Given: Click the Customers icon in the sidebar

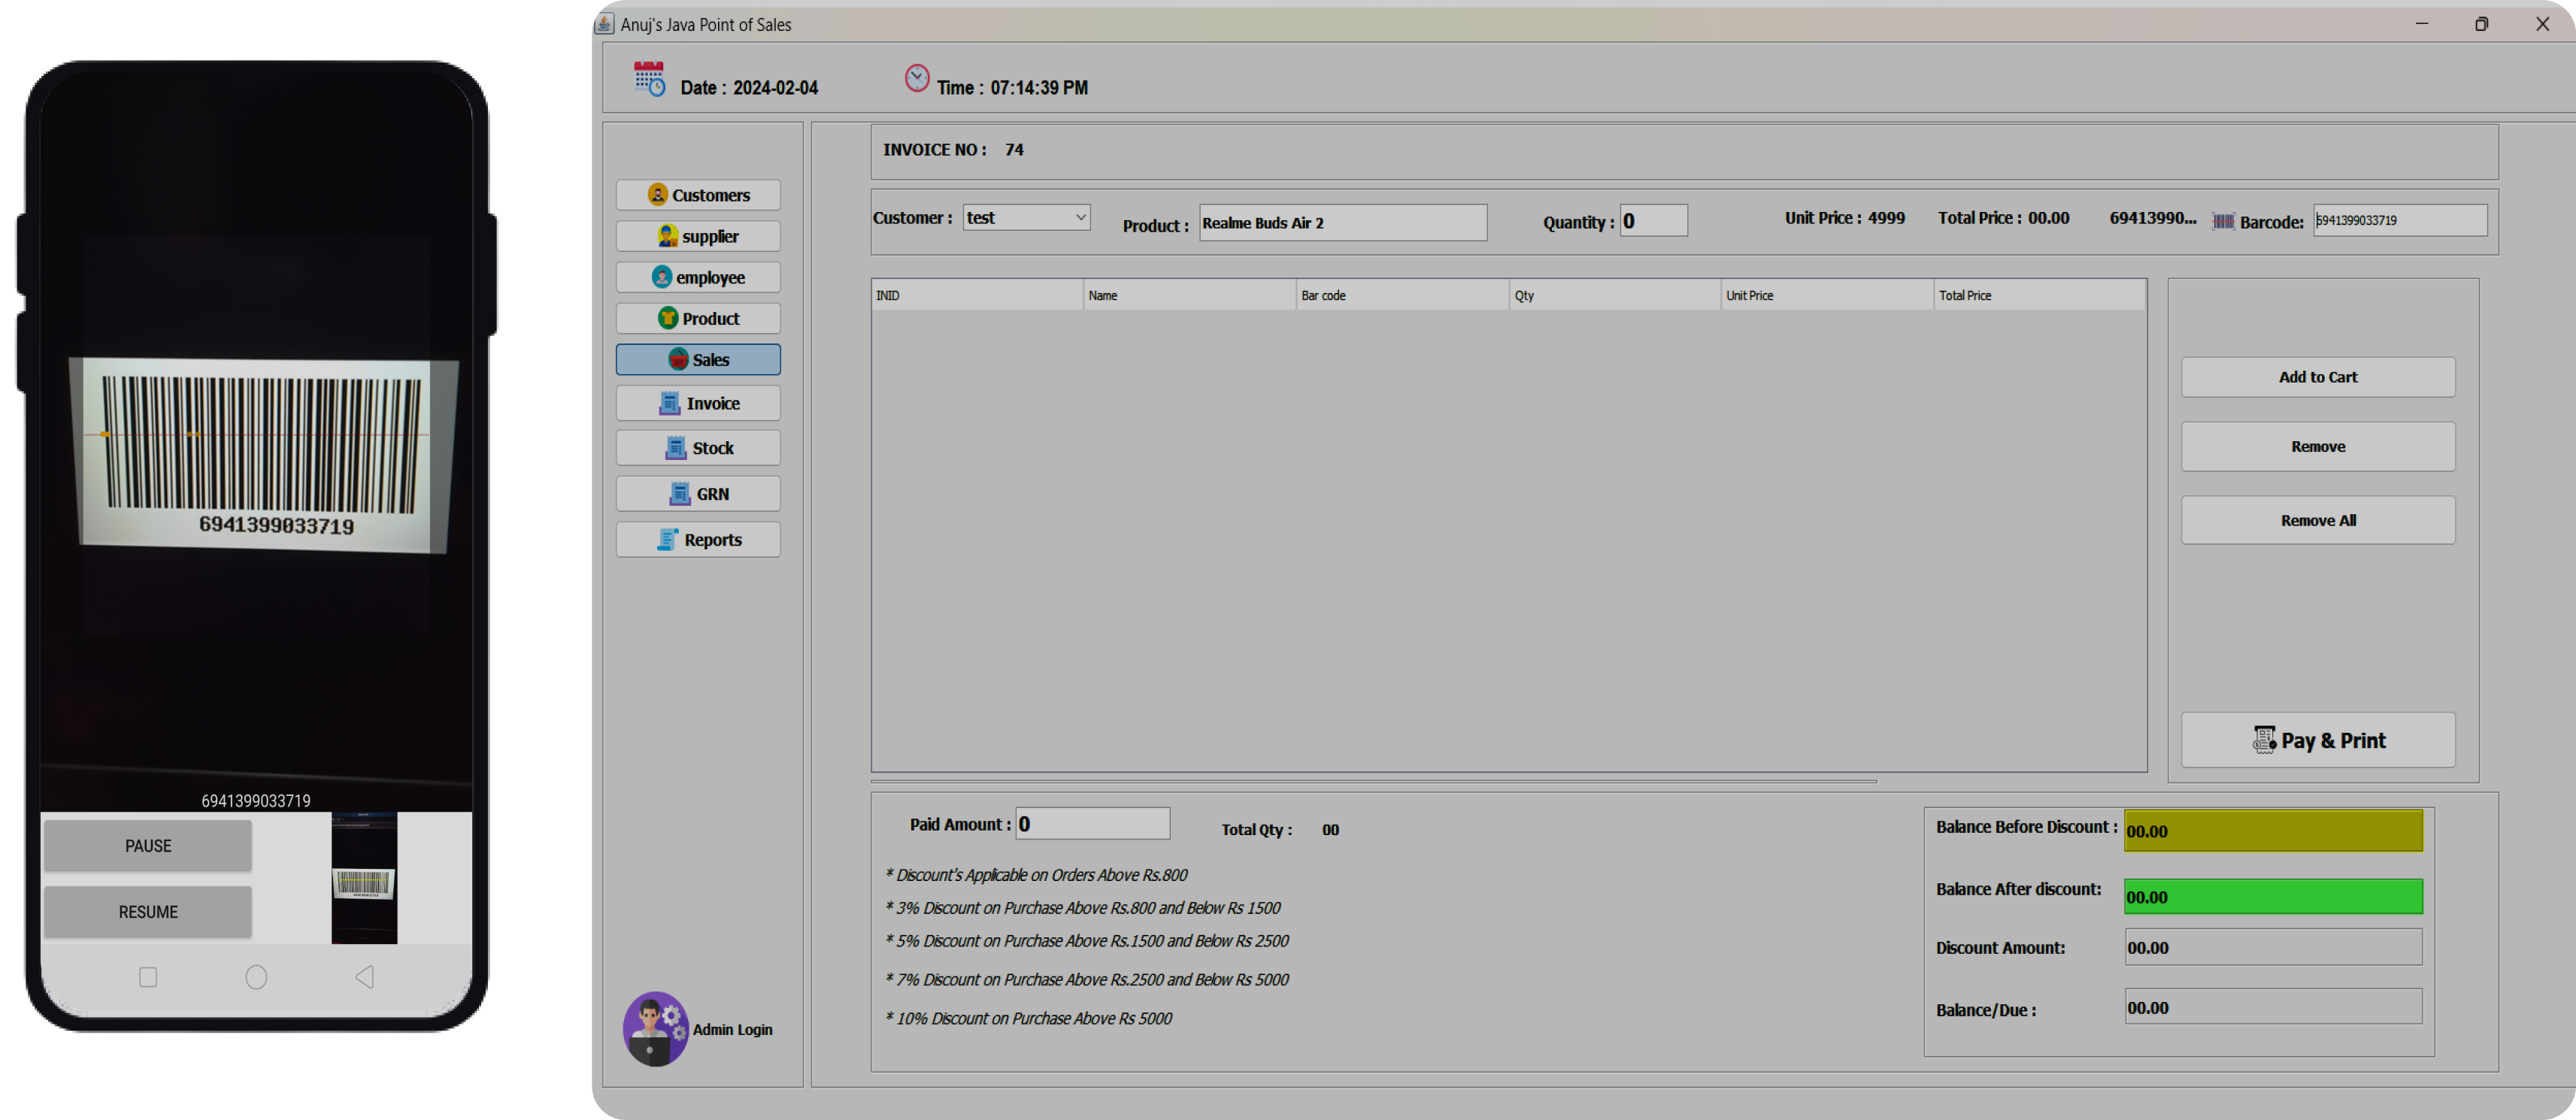Looking at the screenshot, I should (657, 194).
